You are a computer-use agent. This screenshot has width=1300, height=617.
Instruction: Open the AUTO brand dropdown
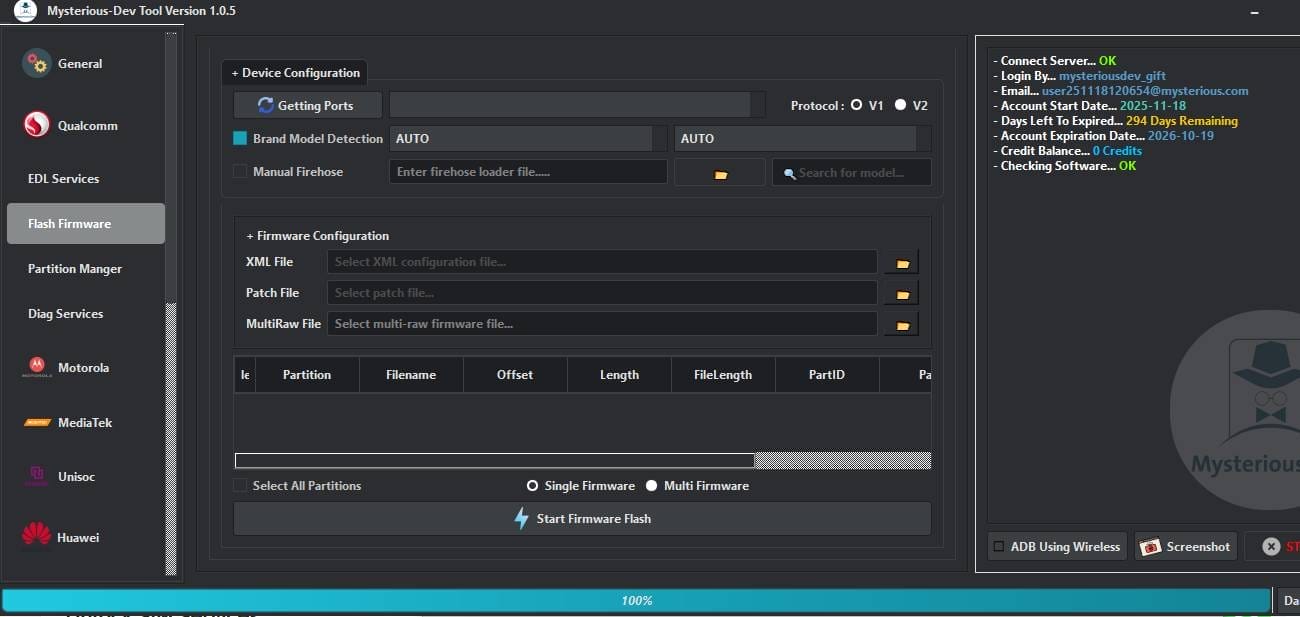click(x=520, y=138)
